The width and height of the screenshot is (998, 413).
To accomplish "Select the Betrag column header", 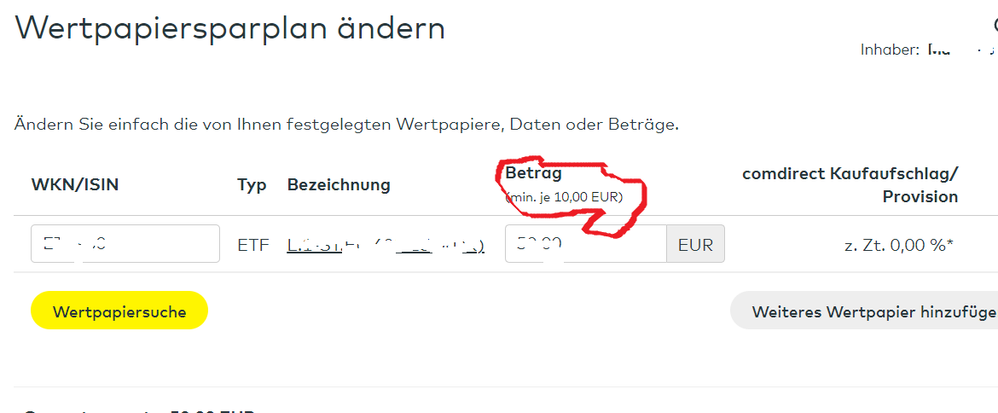I will pos(533,174).
